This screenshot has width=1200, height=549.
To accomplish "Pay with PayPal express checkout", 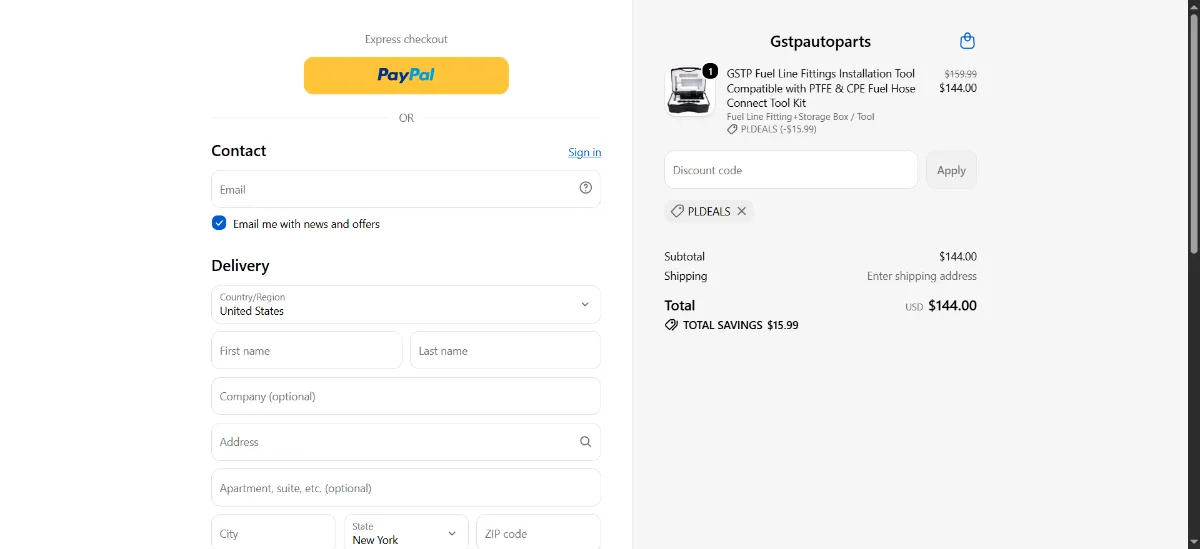I will [406, 75].
